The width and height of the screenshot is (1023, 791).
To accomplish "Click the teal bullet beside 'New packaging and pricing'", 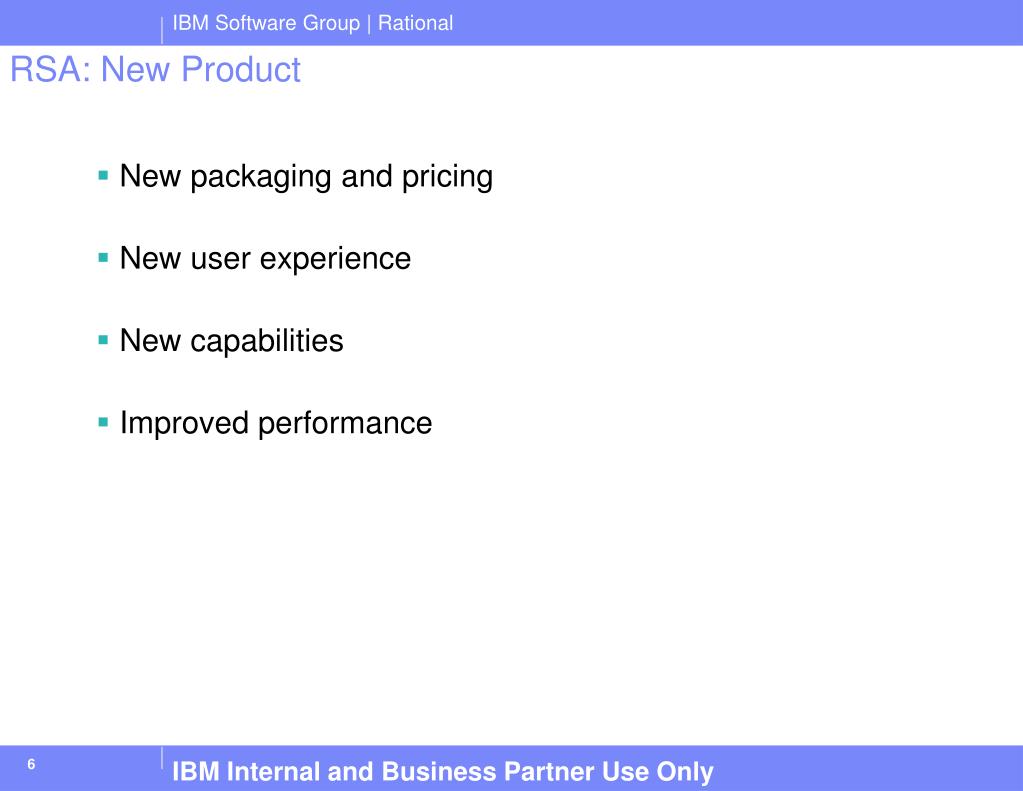I will click(x=103, y=175).
